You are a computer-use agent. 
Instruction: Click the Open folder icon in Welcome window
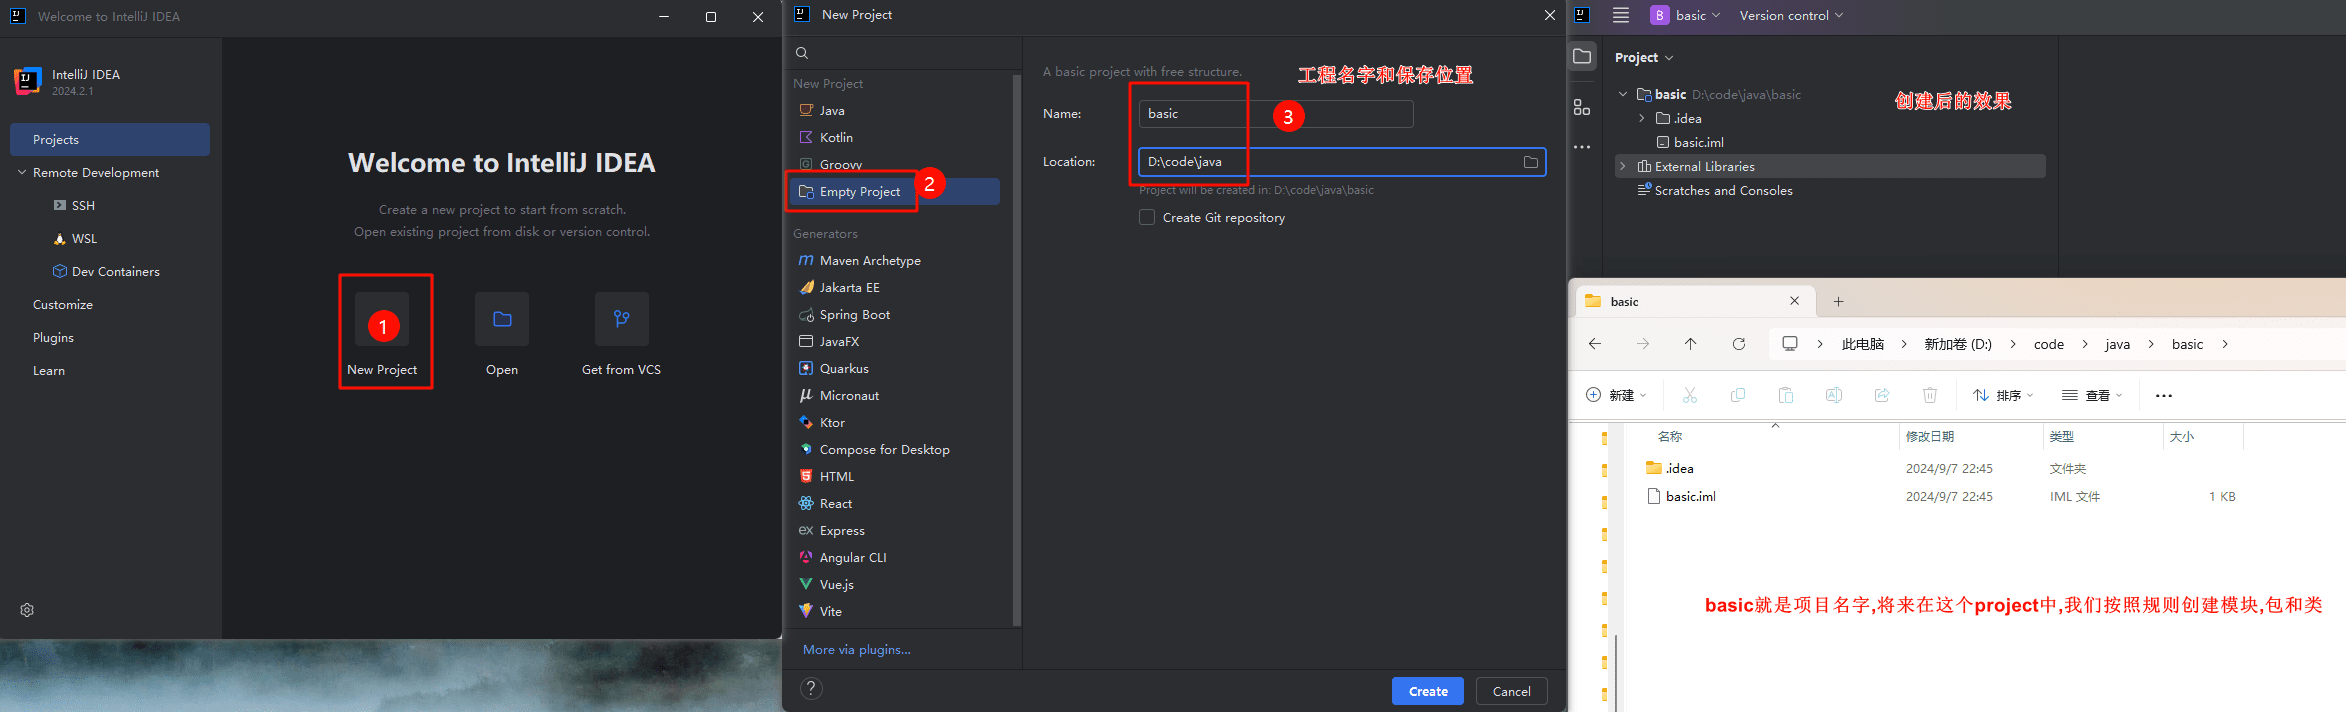coord(502,319)
